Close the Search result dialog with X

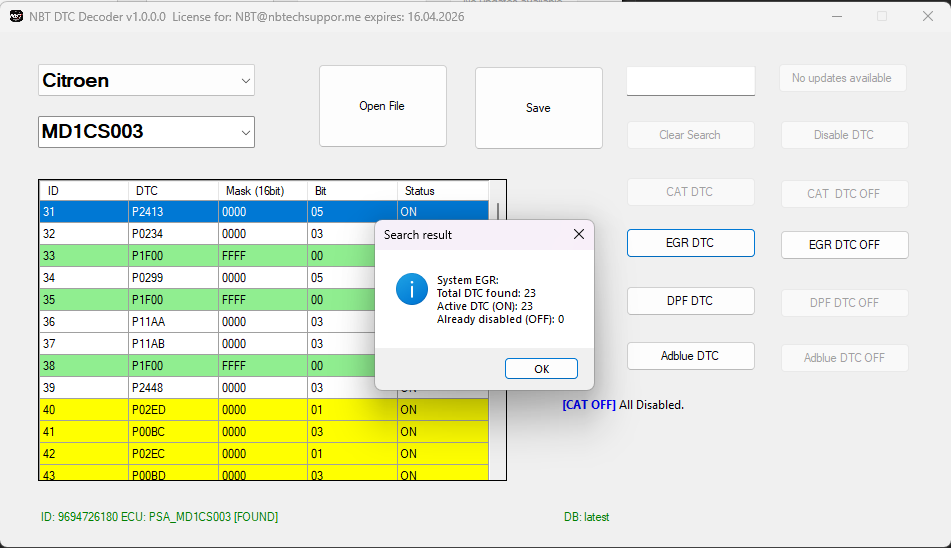(579, 234)
